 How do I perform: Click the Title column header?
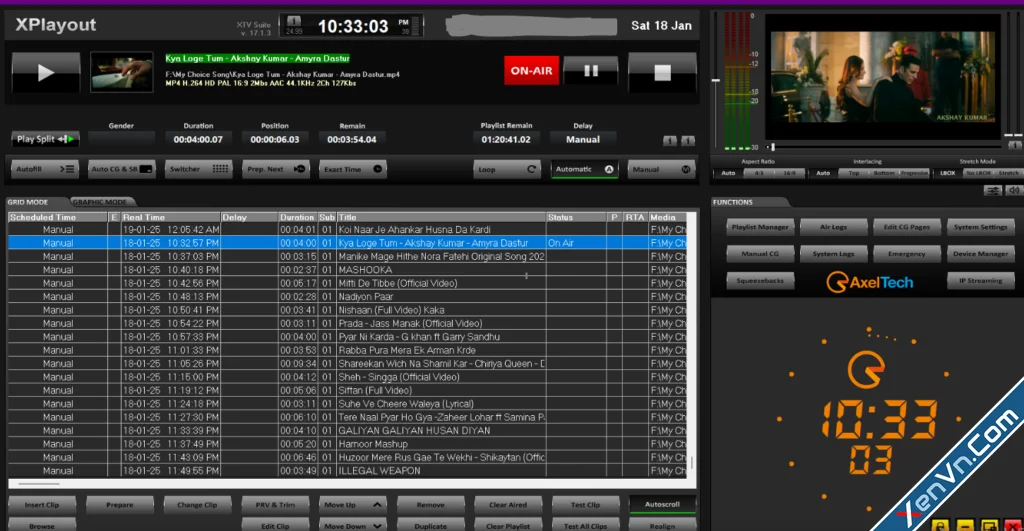(441, 217)
